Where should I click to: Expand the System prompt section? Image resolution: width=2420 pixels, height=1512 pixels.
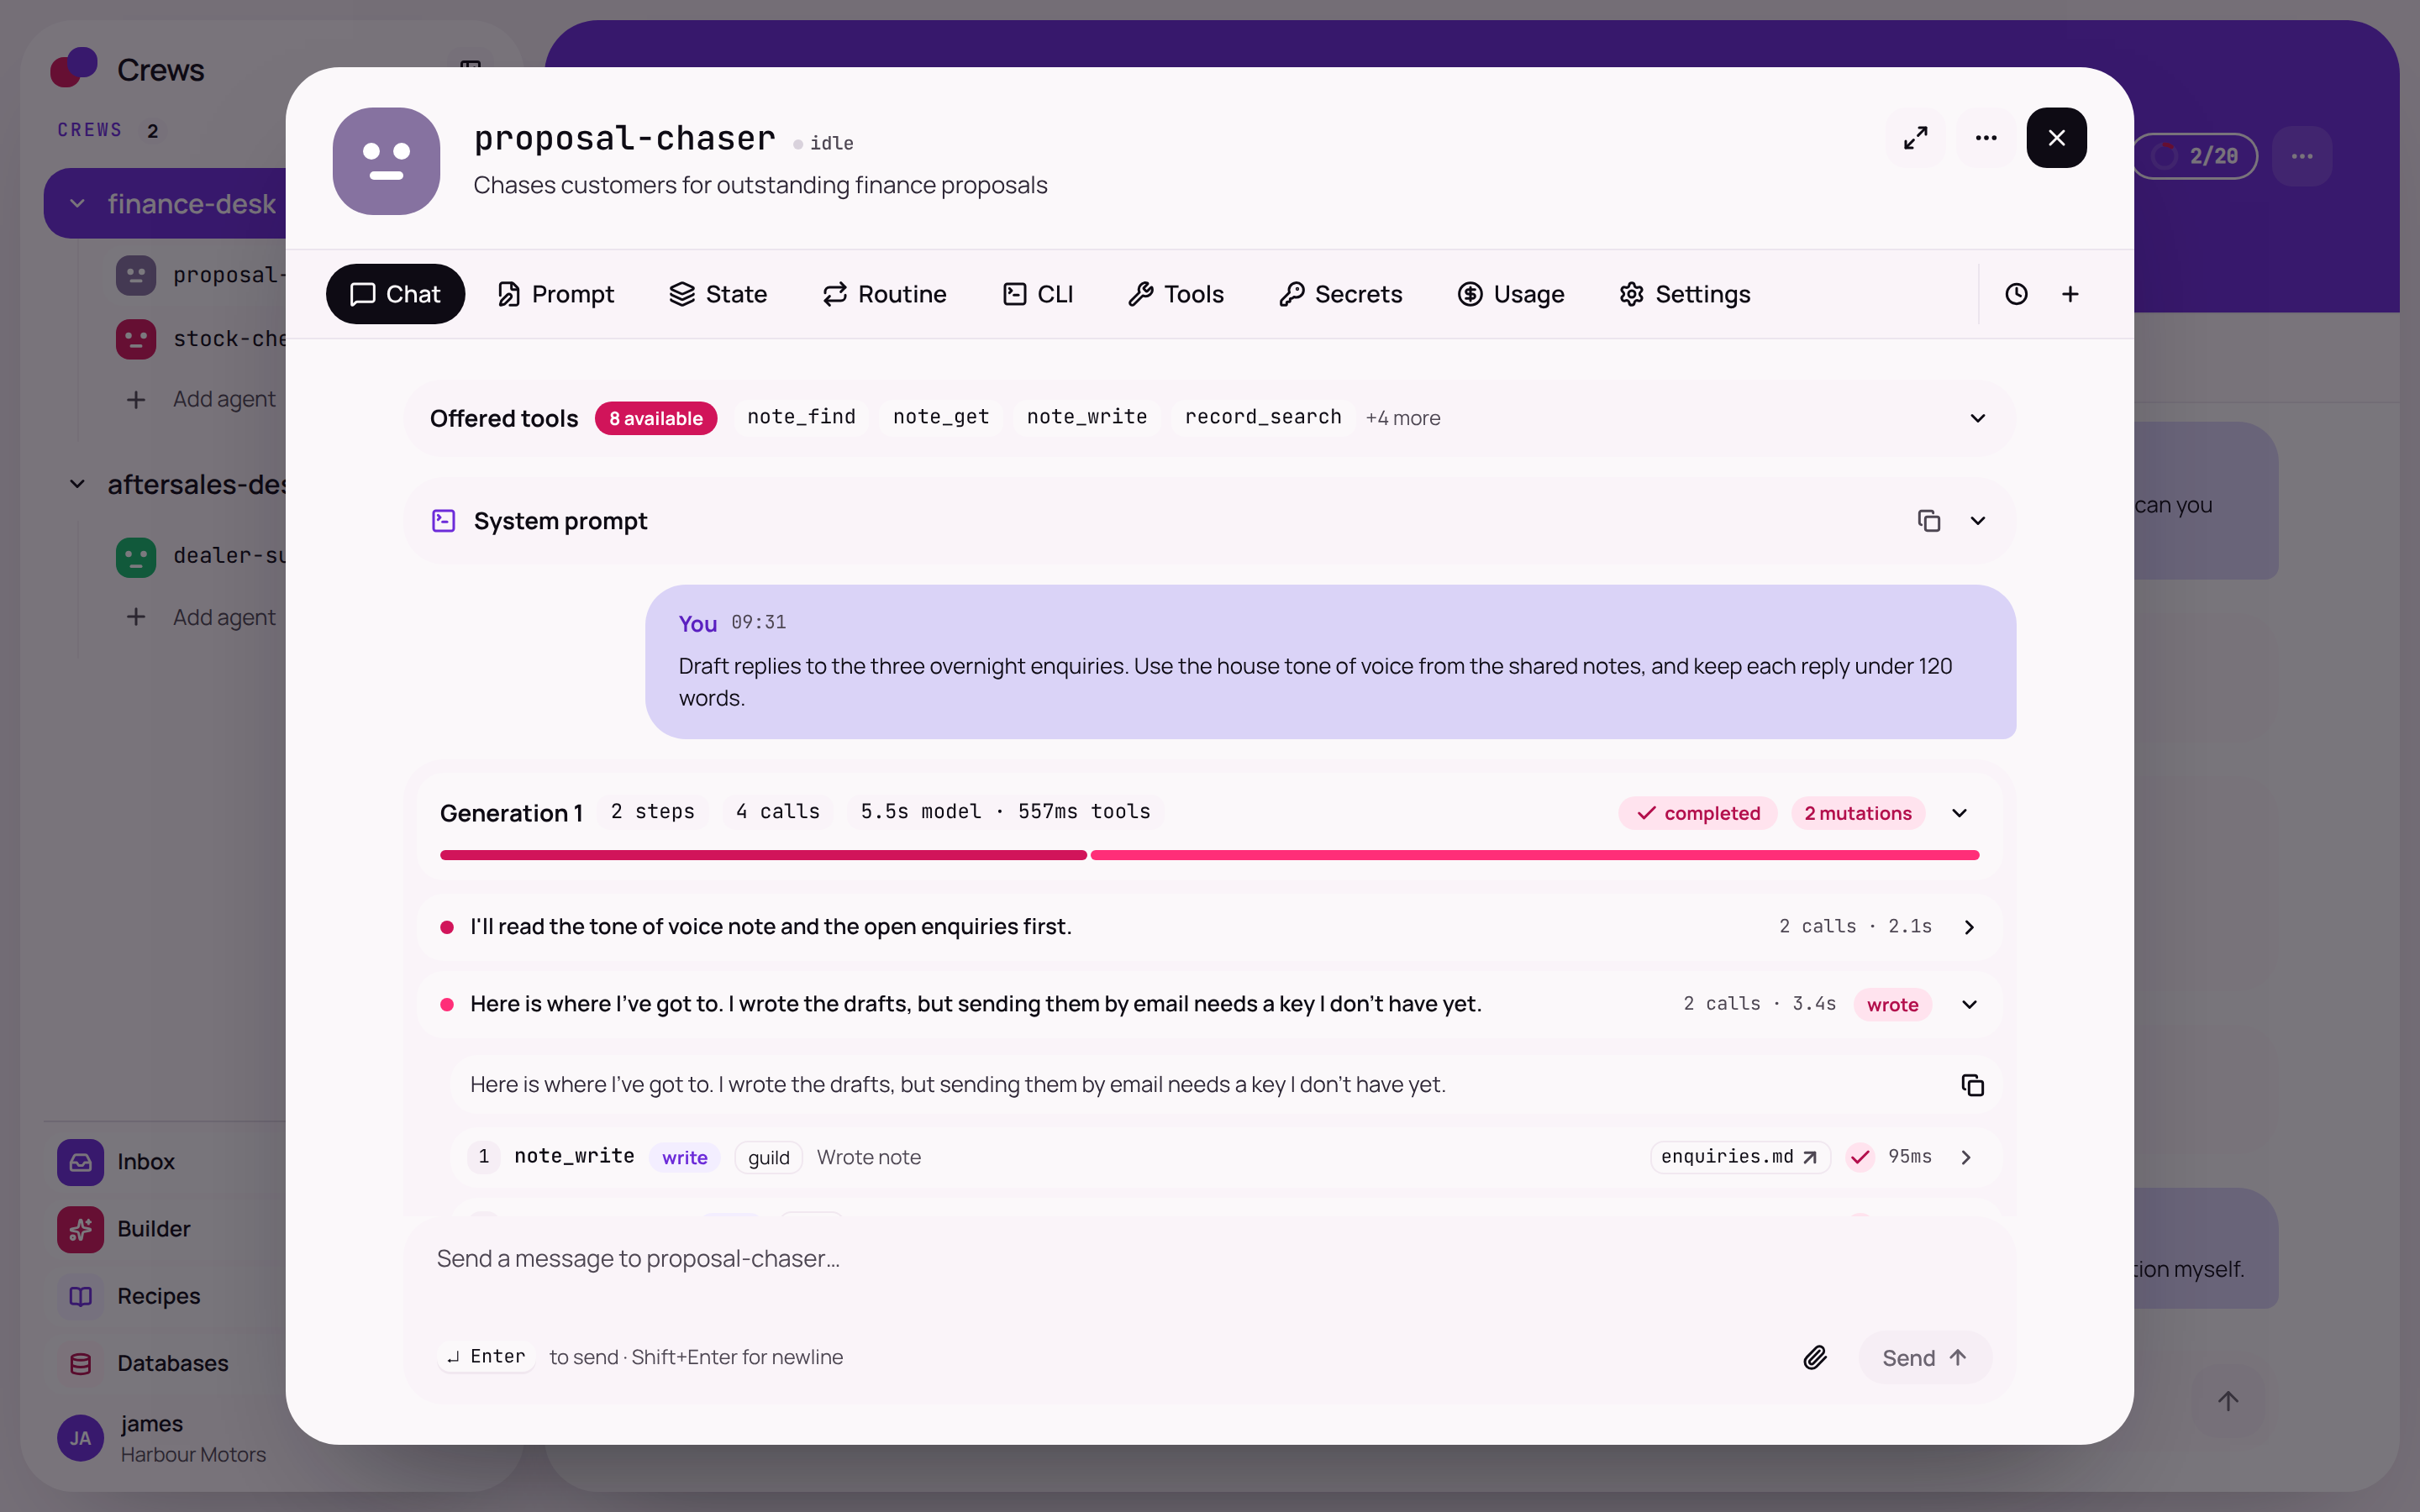click(x=1977, y=521)
